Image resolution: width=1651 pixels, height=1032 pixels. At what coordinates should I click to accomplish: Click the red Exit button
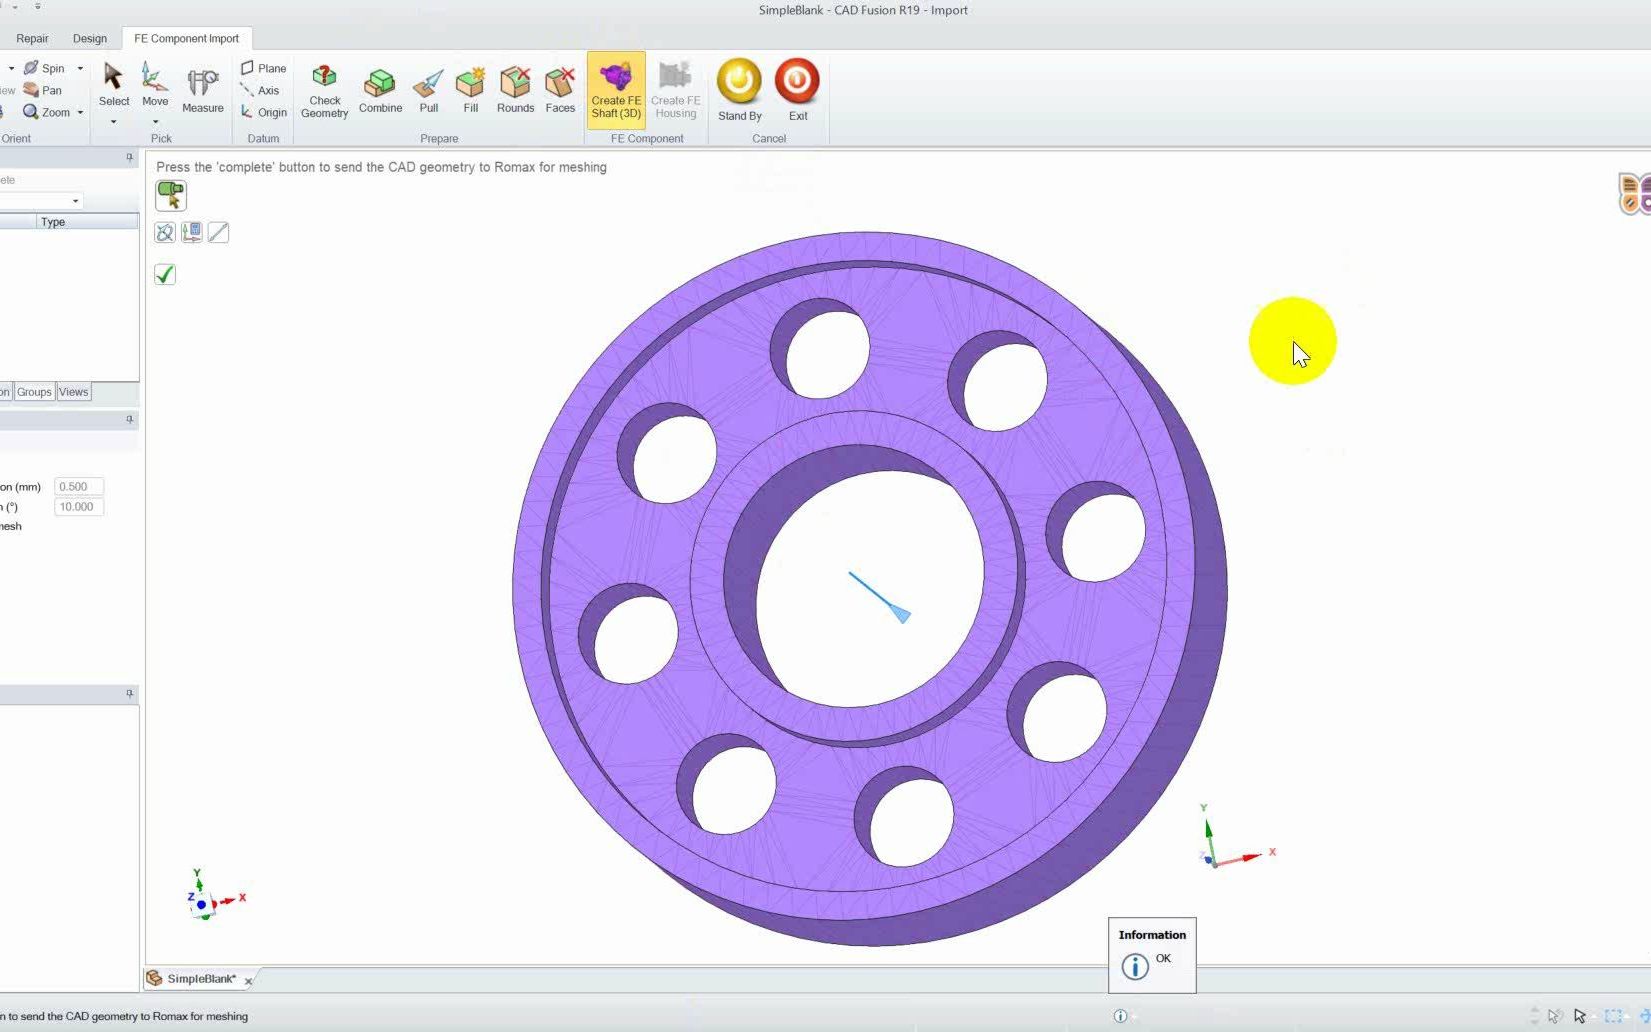[797, 90]
